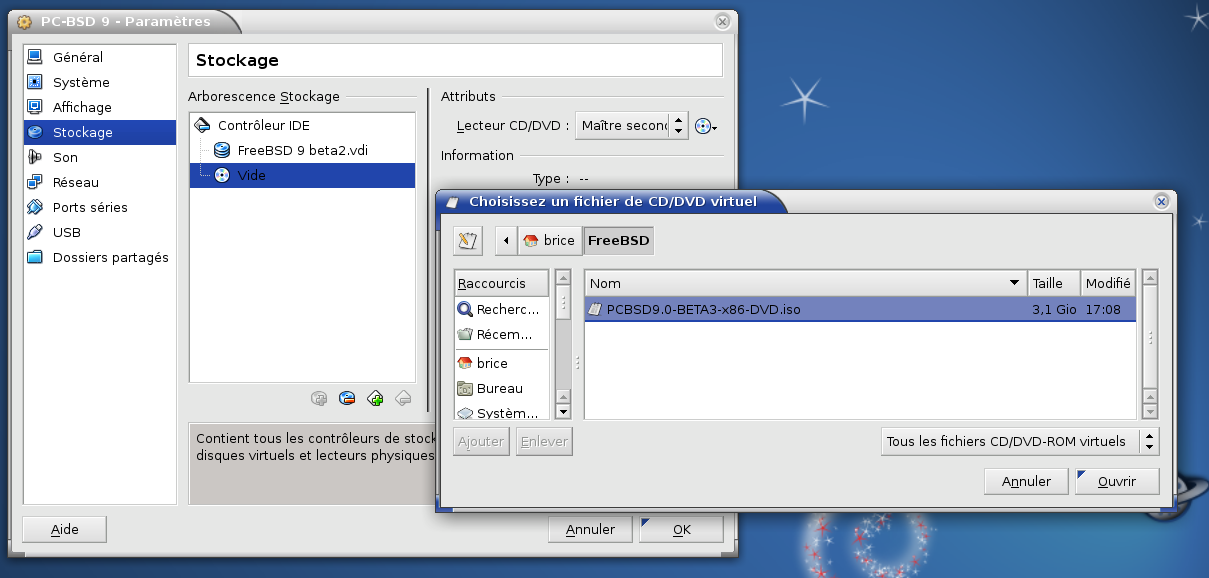This screenshot has height=578, width=1209.
Task: Click the path bar back arrow
Action: (506, 240)
